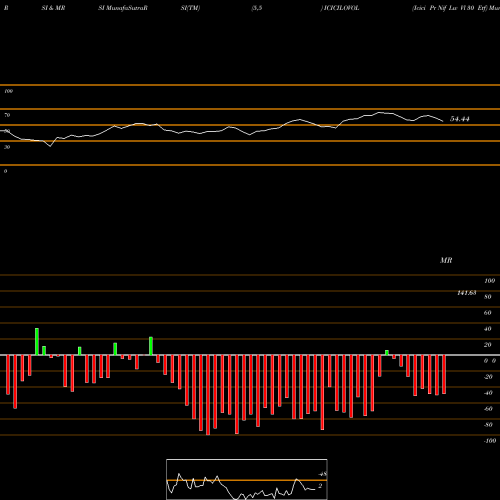Click the end point of the white RSI line
500x500 pixels.
coord(443,121)
